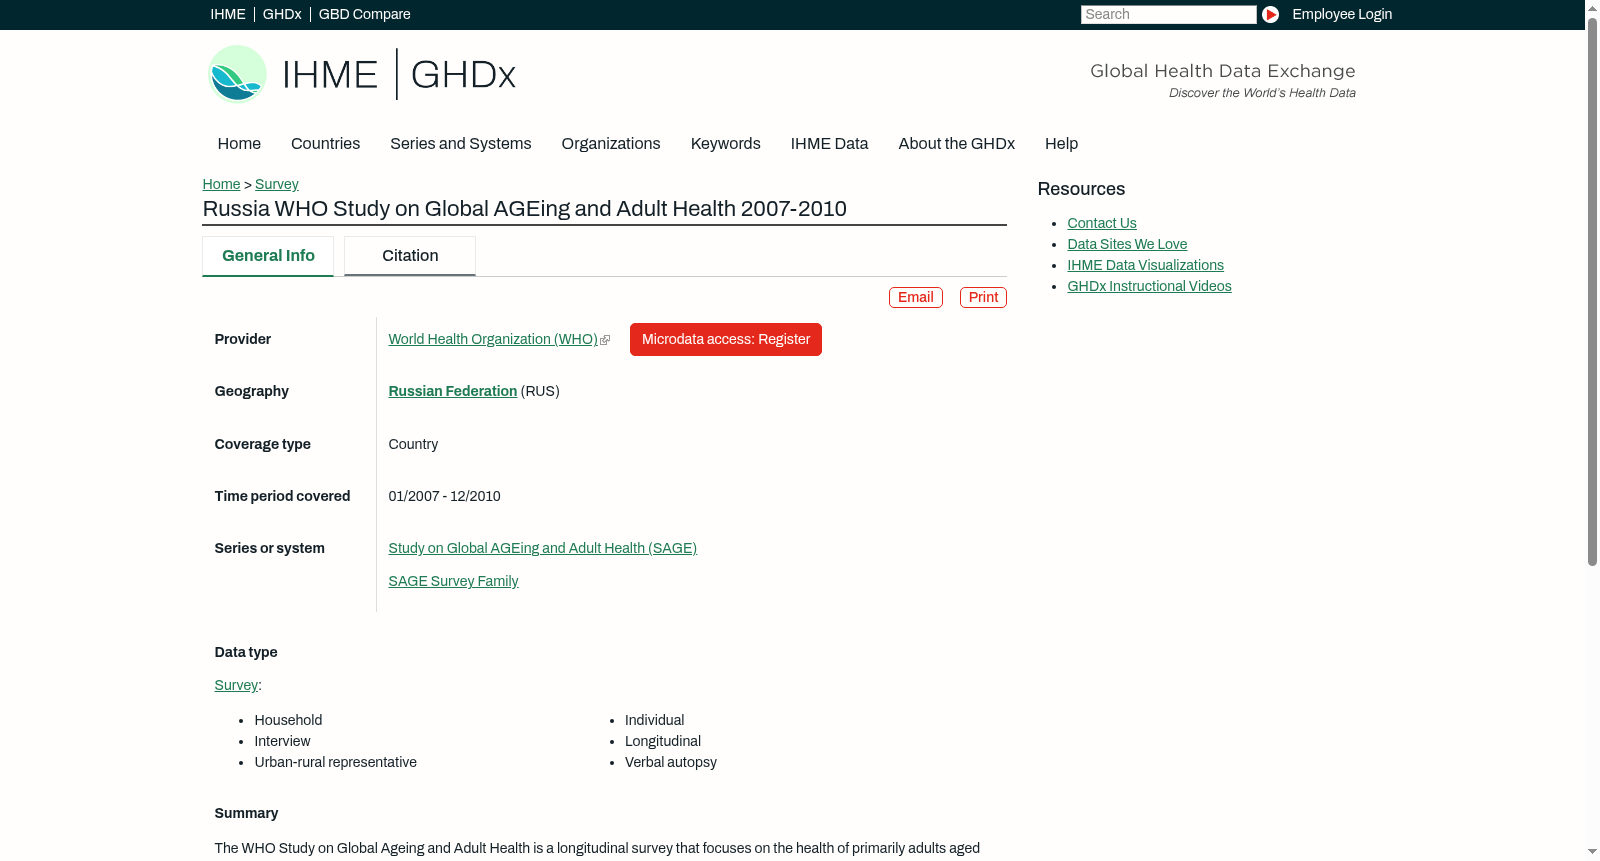Click the 'Urban-rural representative' list item
The image size is (1600, 861).
coord(335,763)
